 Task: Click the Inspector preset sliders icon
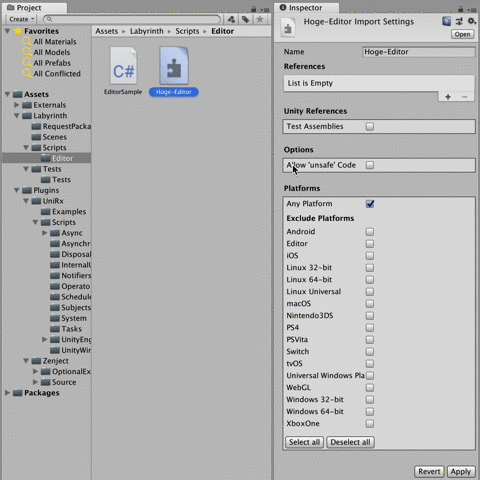[x=459, y=22]
